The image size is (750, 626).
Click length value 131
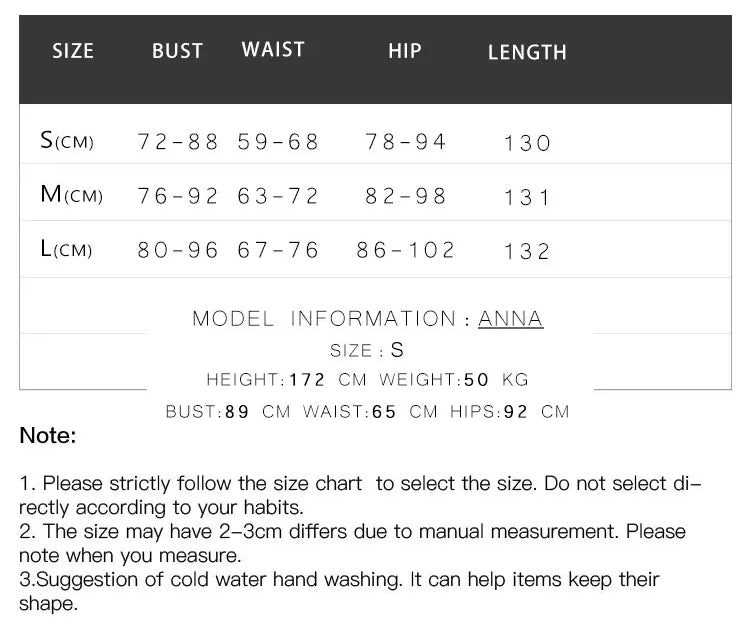(x=527, y=198)
